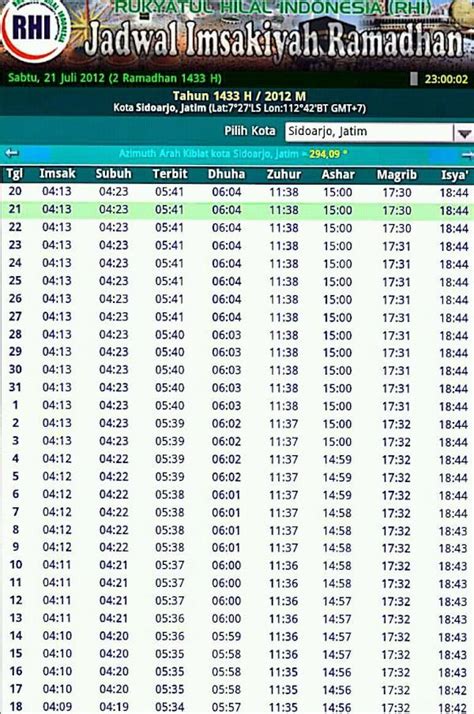Click the Dhuha column header
474x714 pixels.
tap(226, 174)
